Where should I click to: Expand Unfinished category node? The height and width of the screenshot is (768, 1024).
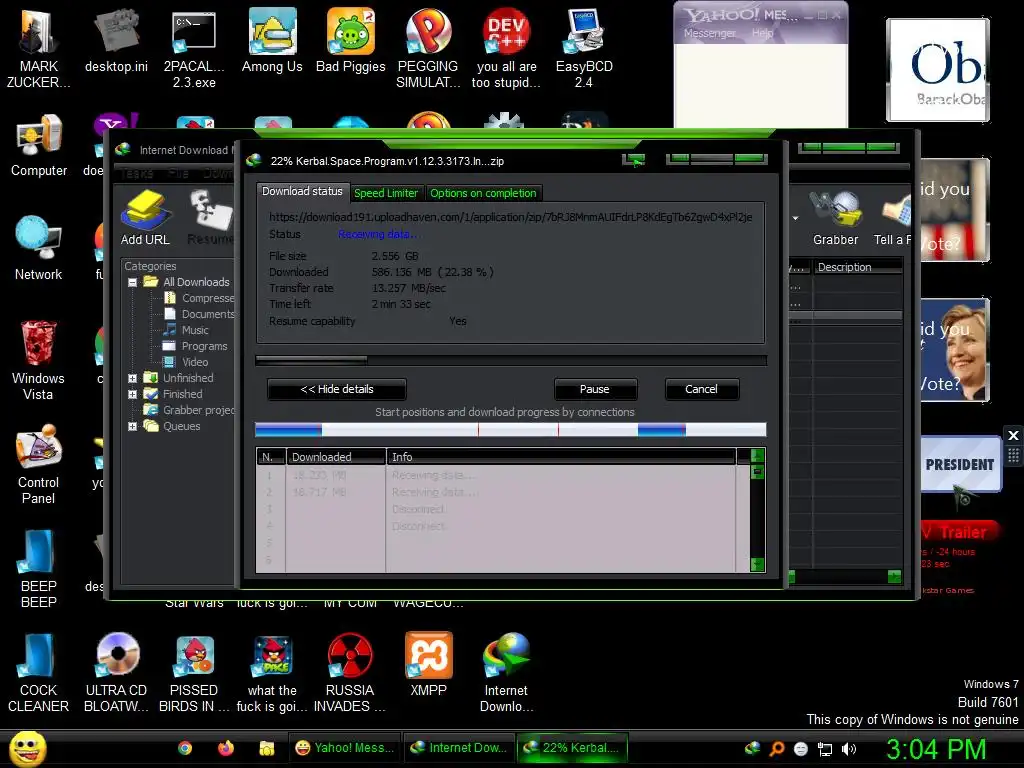coord(133,378)
